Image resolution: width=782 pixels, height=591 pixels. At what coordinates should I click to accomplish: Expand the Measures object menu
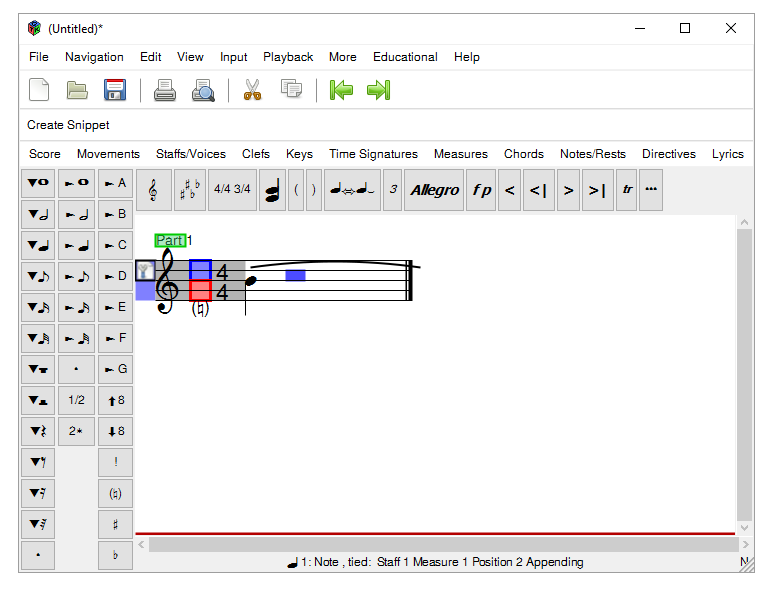point(461,154)
